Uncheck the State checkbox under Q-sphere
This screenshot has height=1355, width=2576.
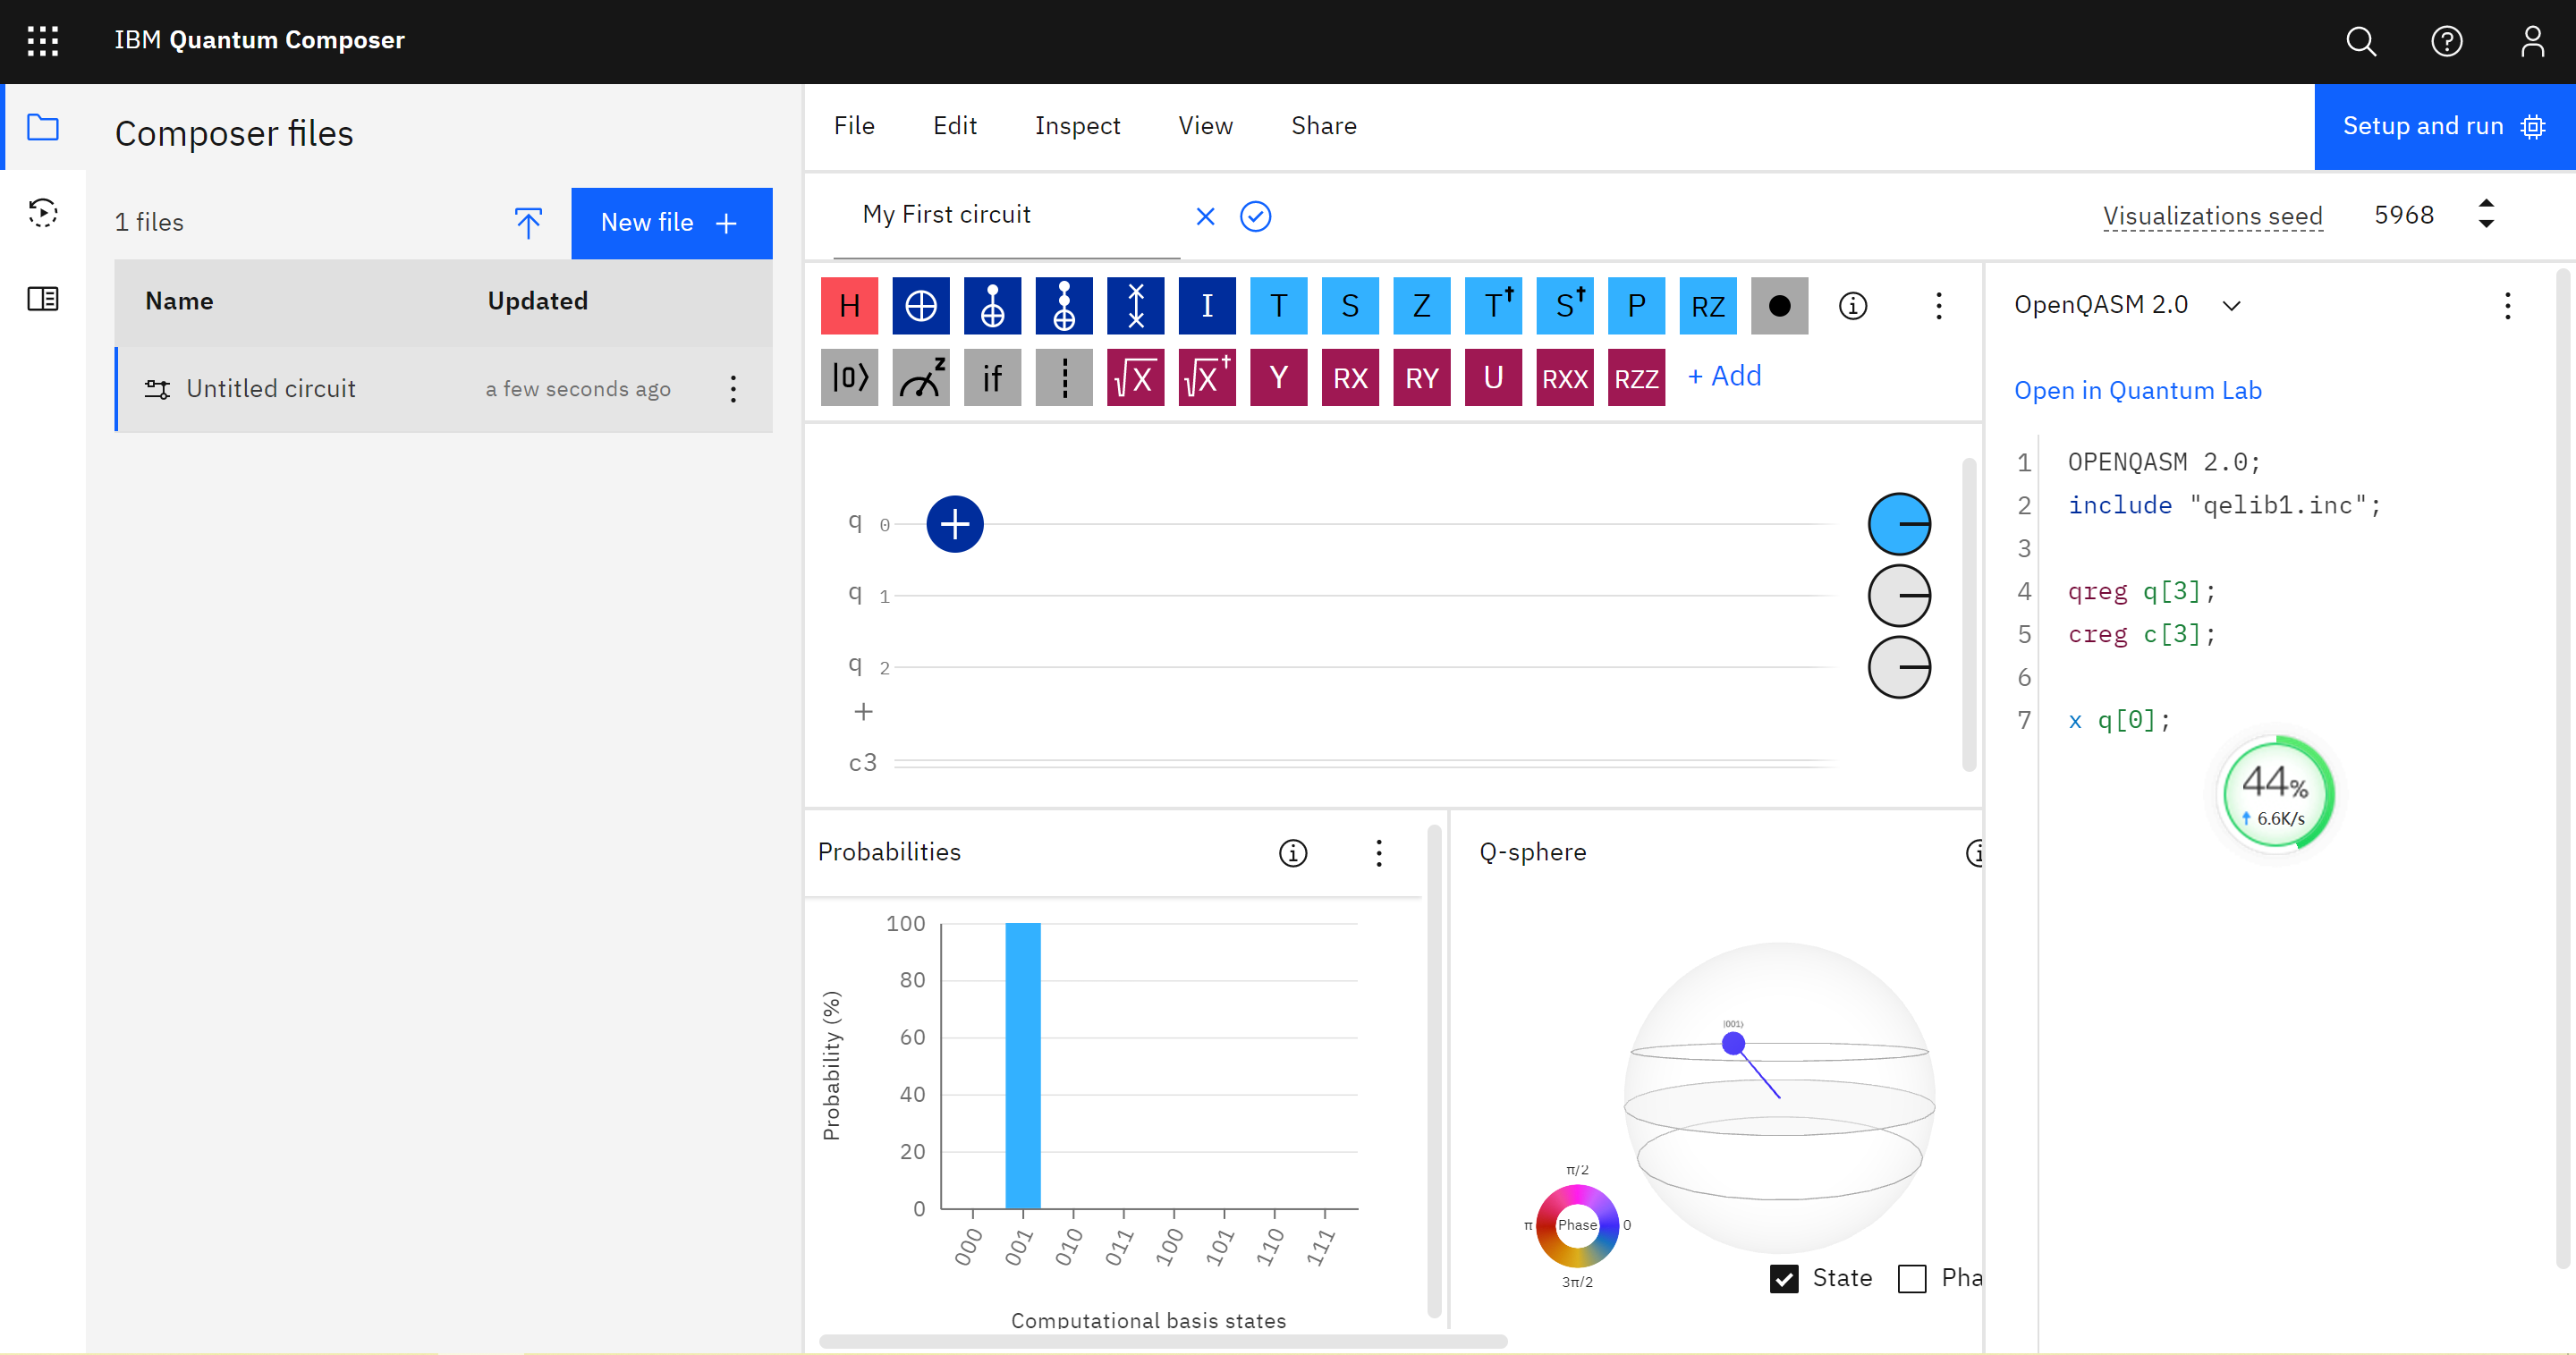click(x=1784, y=1278)
